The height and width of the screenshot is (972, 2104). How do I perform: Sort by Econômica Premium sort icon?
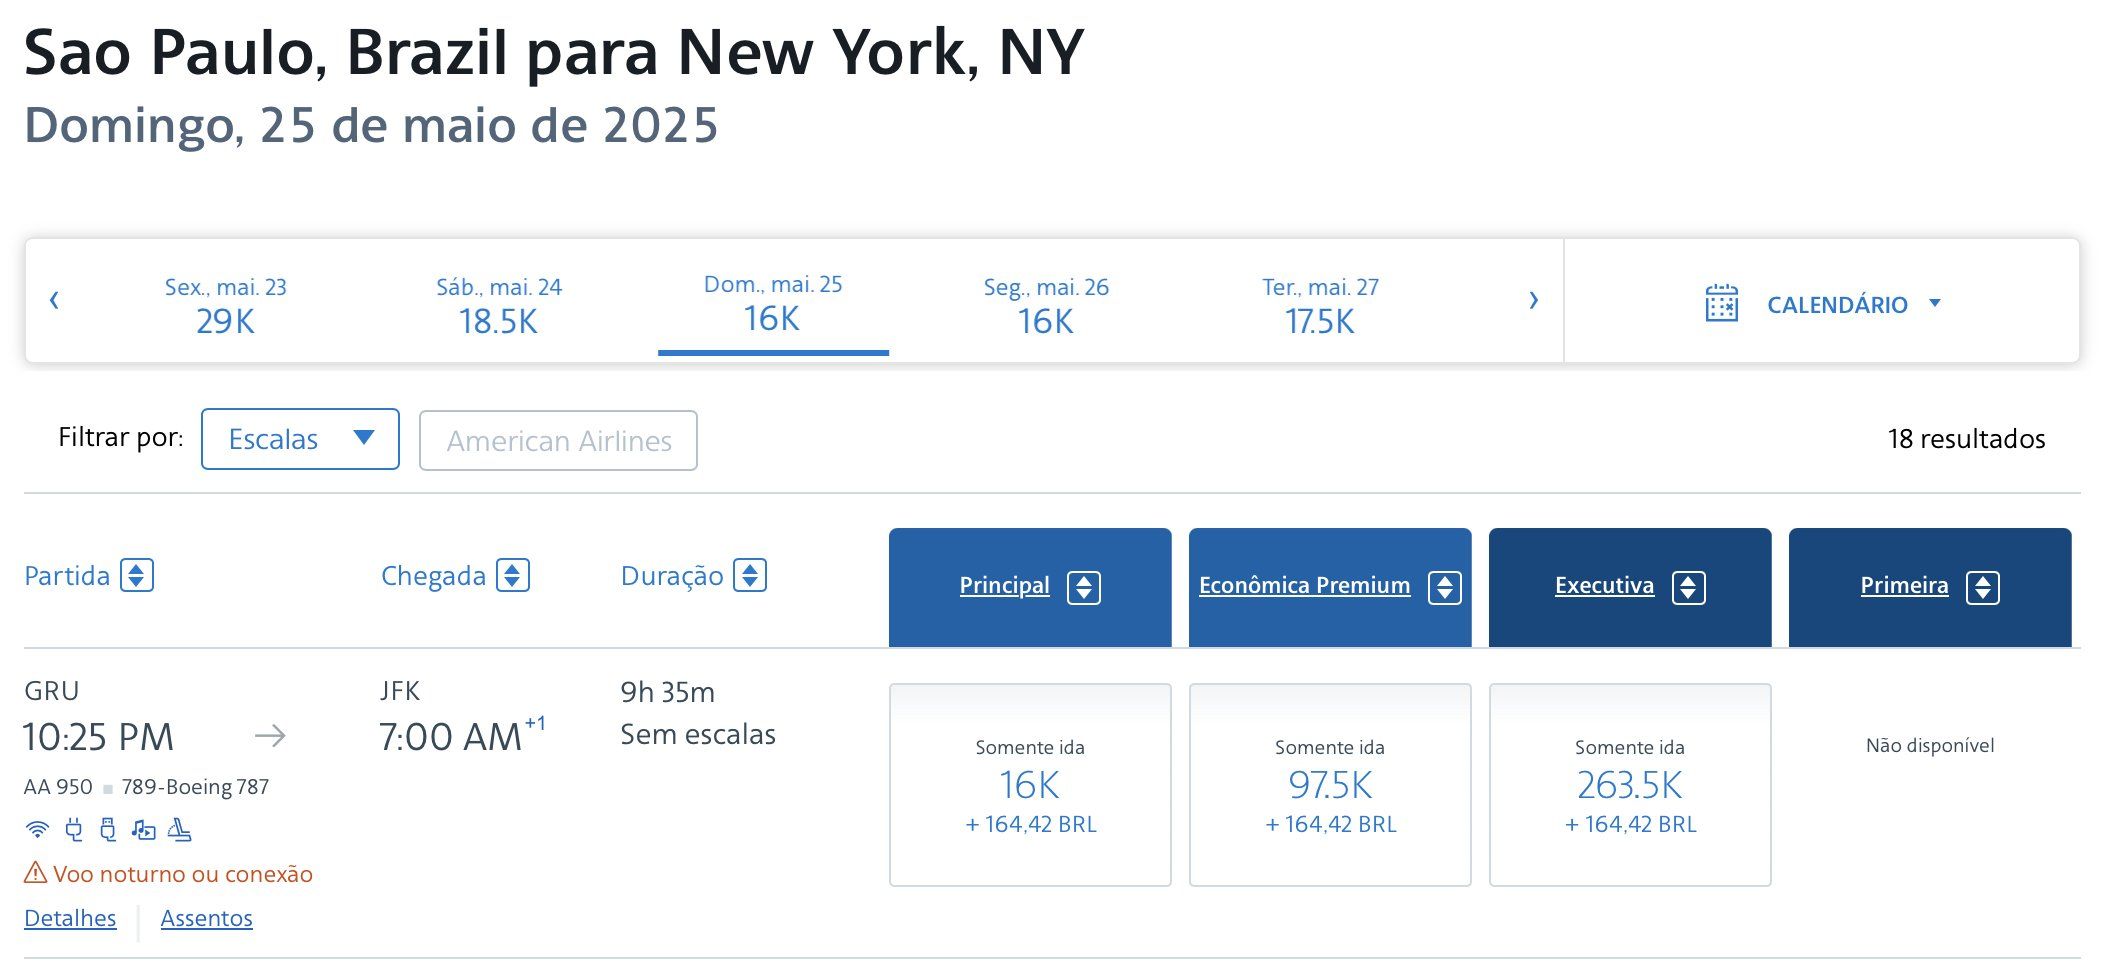(1445, 588)
